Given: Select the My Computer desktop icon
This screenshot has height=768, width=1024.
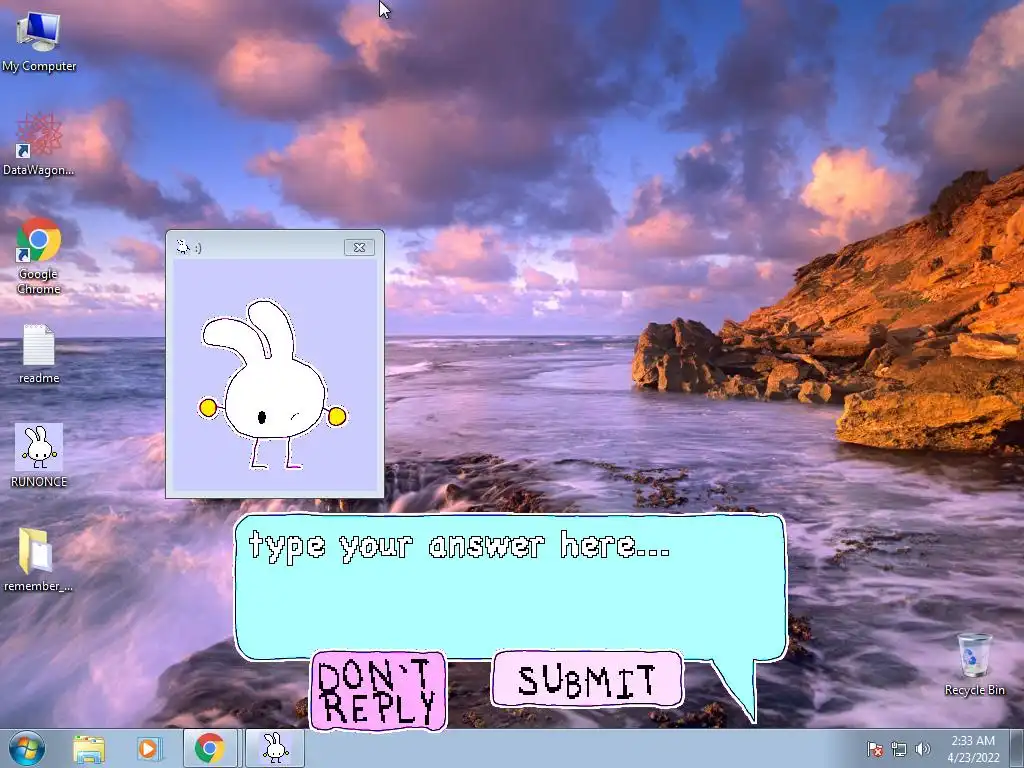Looking at the screenshot, I should pos(39,41).
